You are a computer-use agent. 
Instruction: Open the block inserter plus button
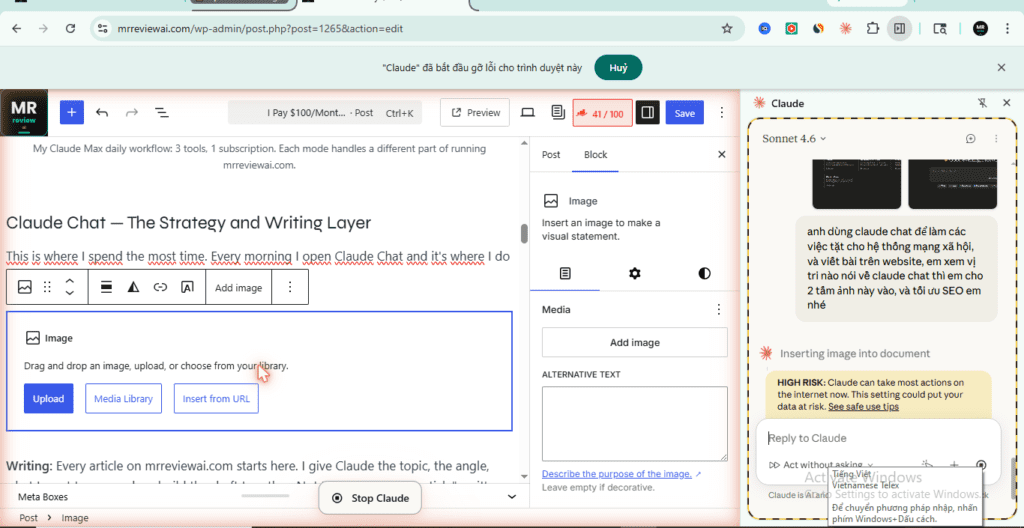click(x=72, y=112)
